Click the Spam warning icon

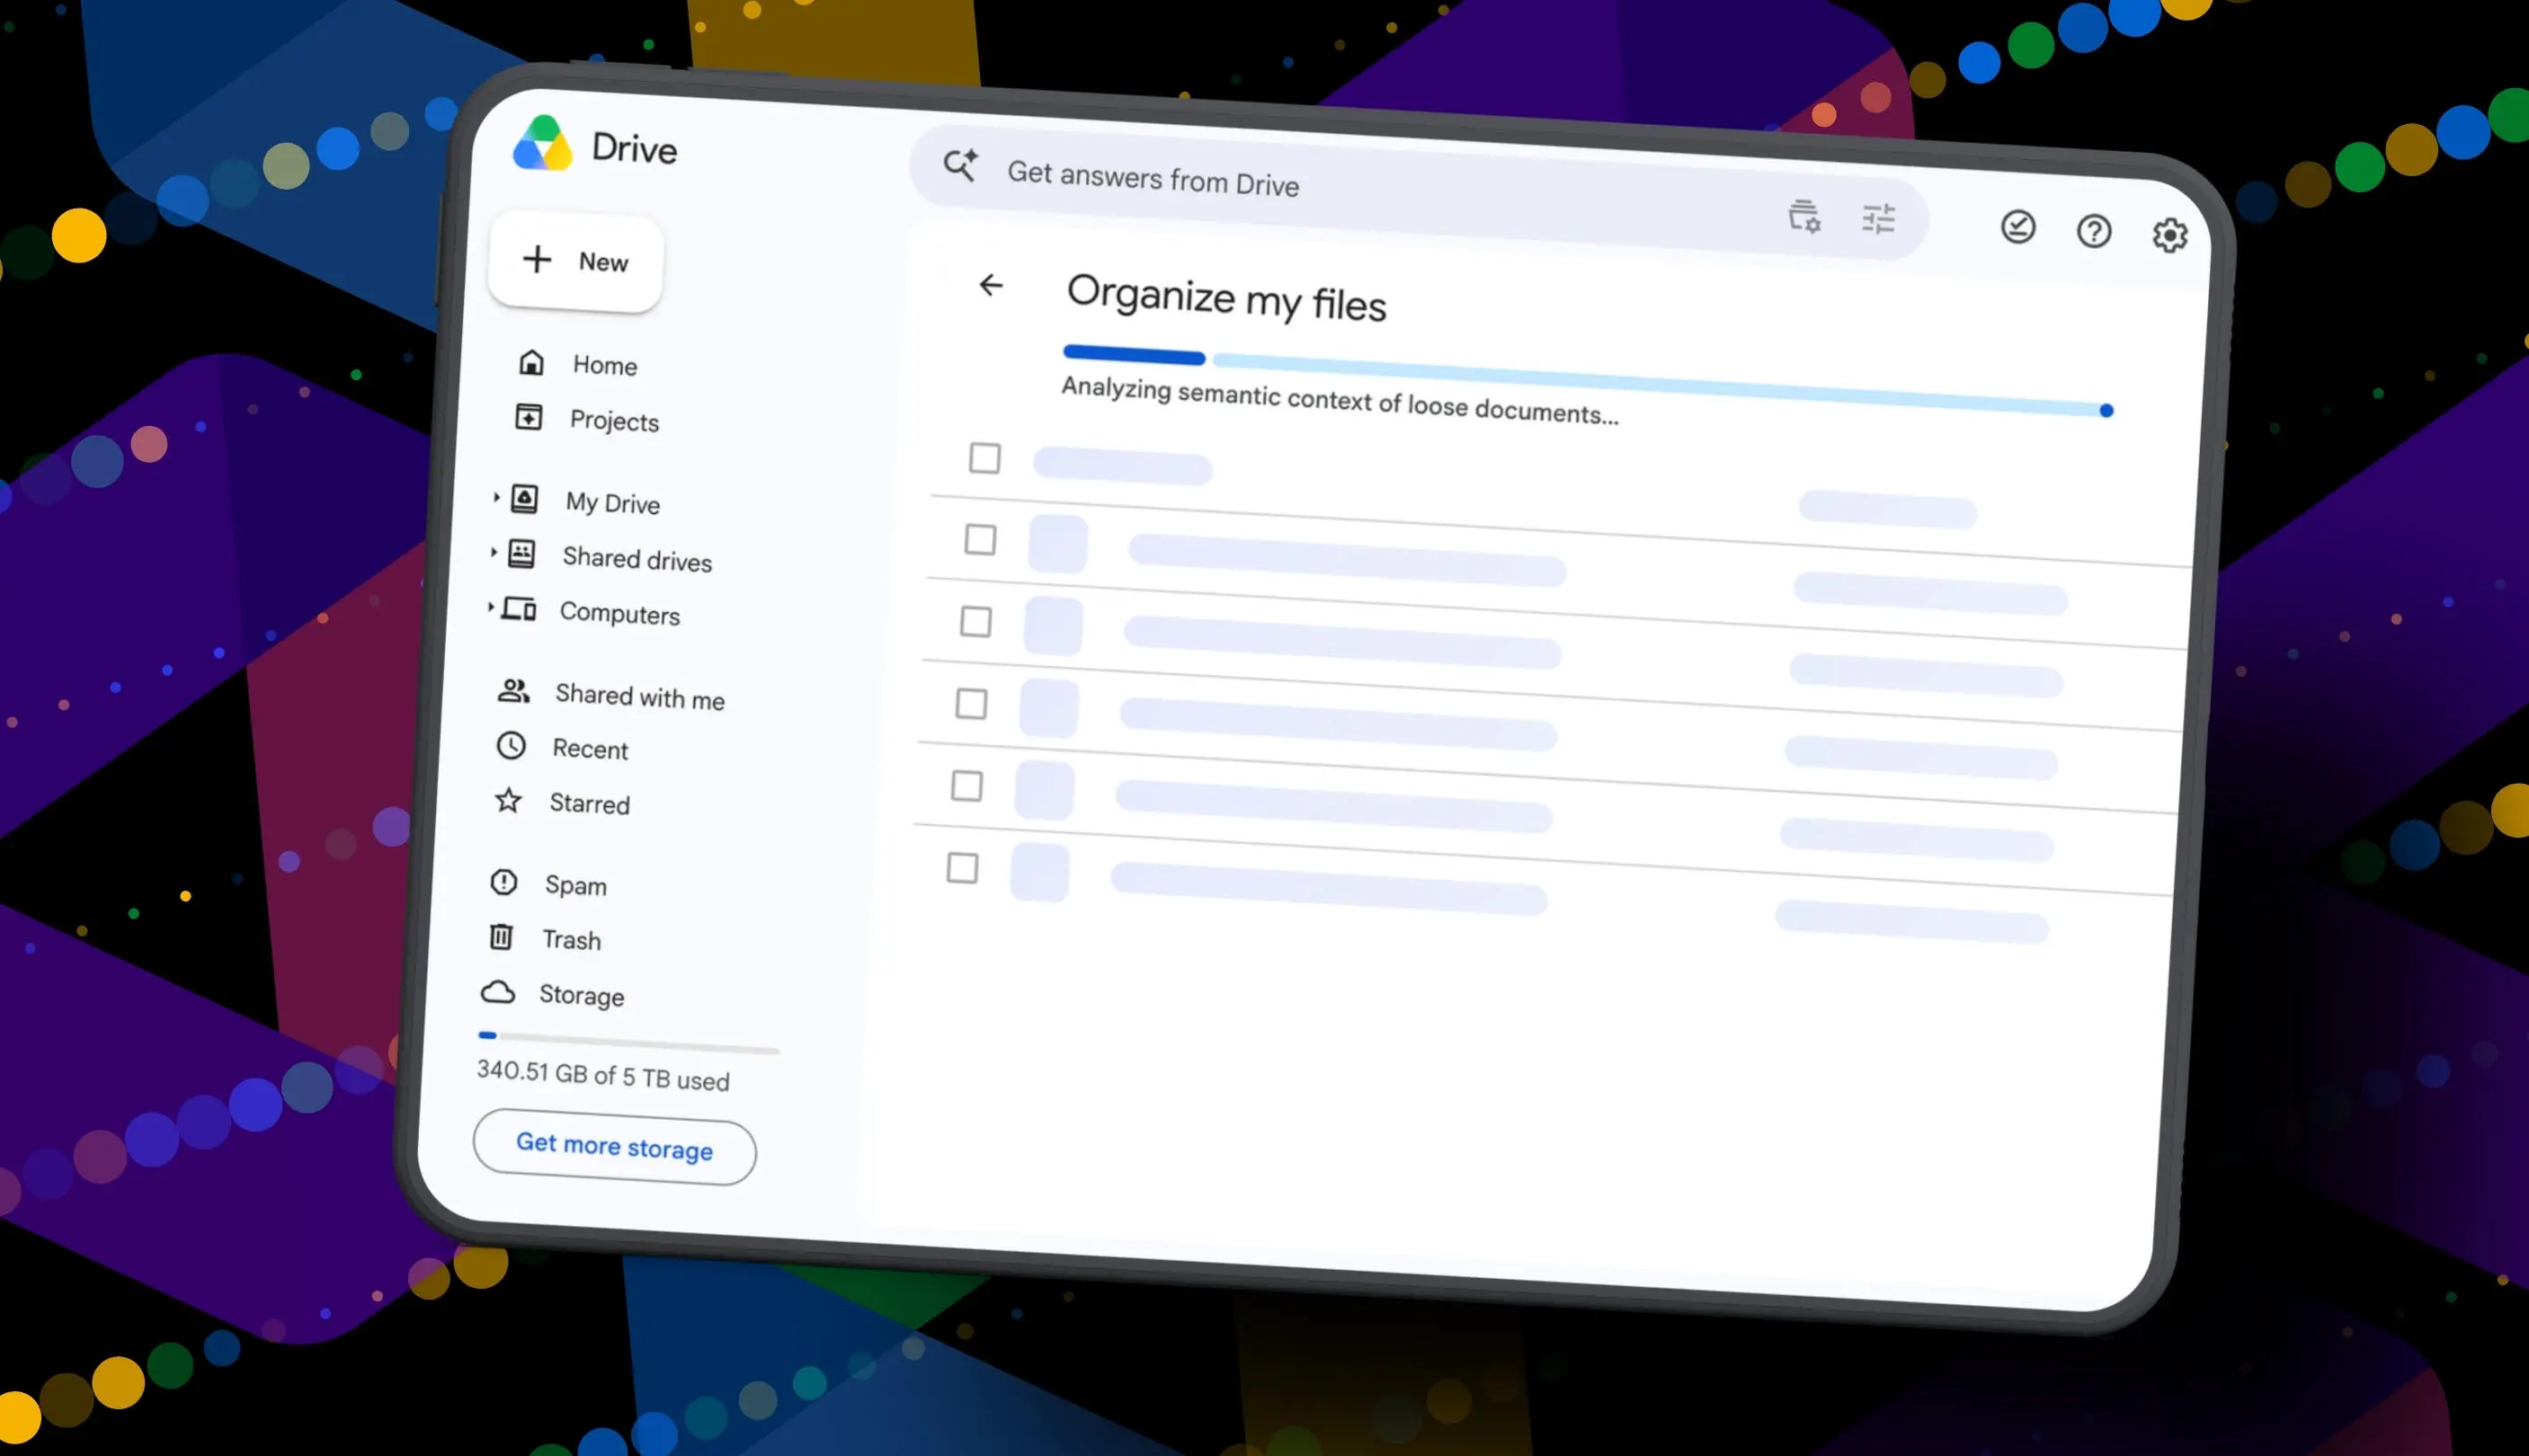pos(503,882)
